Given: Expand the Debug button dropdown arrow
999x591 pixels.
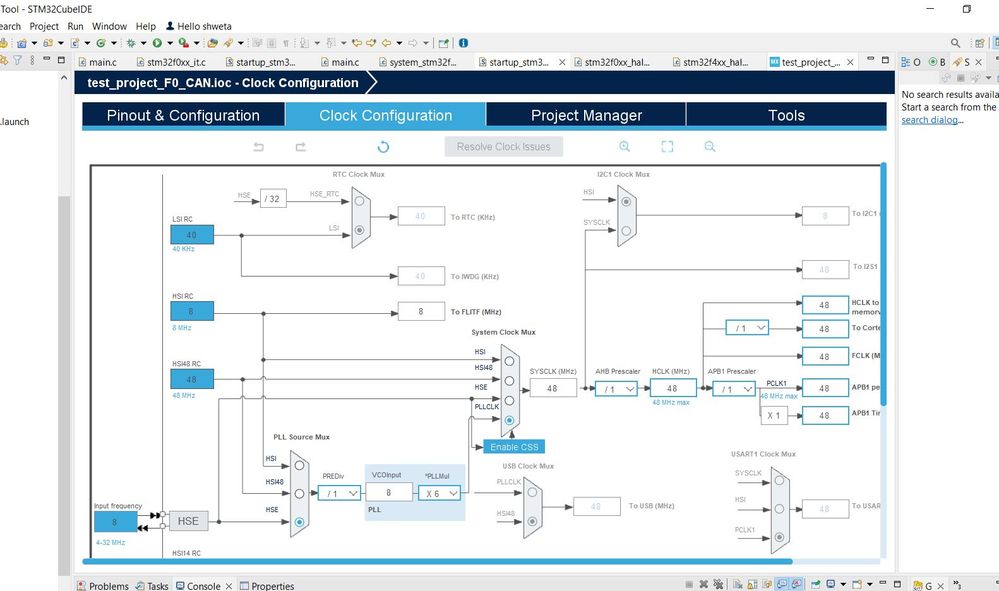Looking at the screenshot, I should (x=143, y=43).
